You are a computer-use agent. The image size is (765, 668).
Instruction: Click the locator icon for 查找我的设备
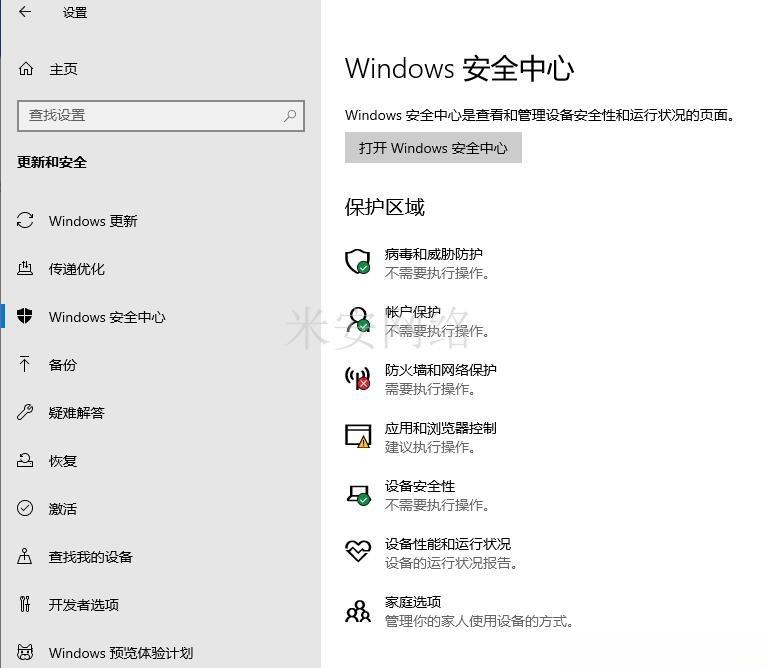click(24, 556)
